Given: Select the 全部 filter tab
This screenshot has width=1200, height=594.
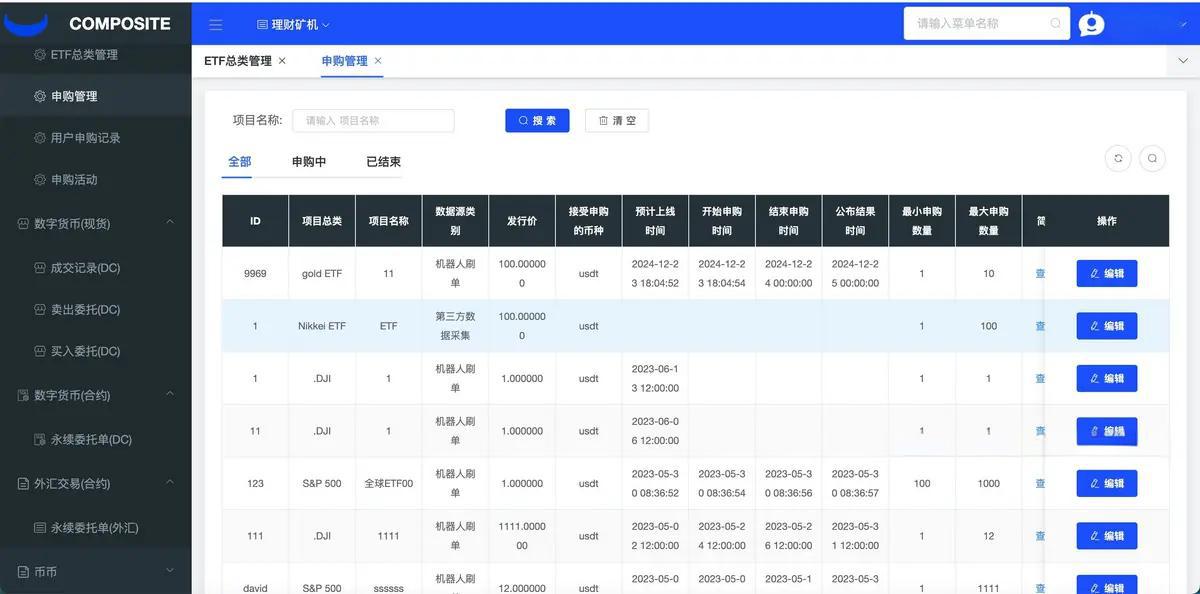Looking at the screenshot, I should 239,161.
